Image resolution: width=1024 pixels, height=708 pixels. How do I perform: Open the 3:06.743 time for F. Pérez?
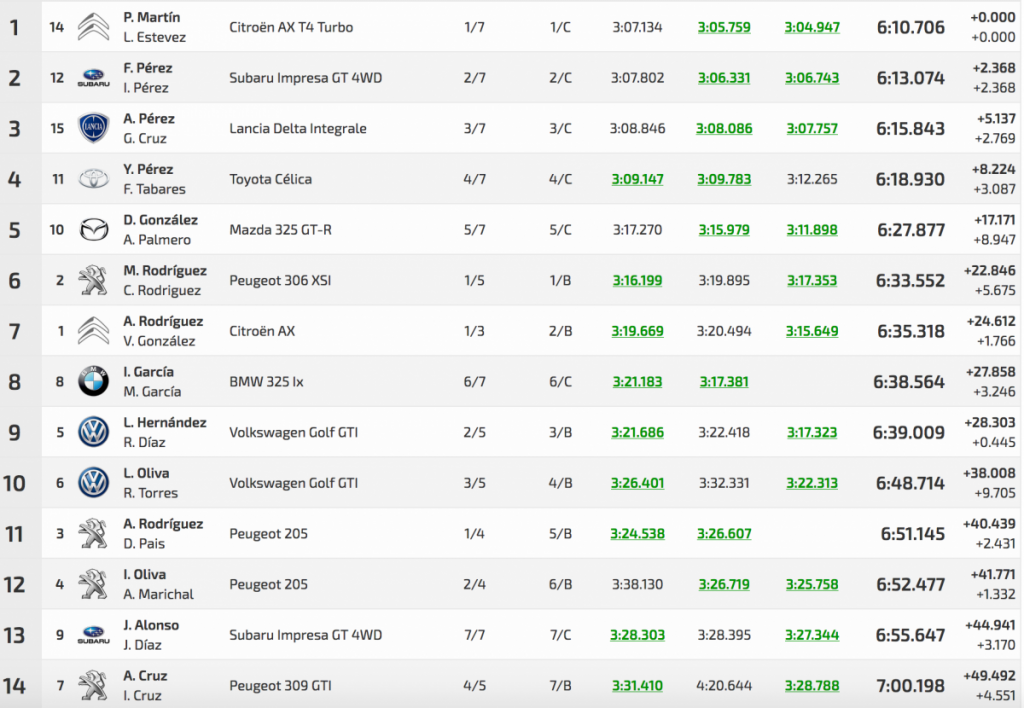pyautogui.click(x=811, y=78)
